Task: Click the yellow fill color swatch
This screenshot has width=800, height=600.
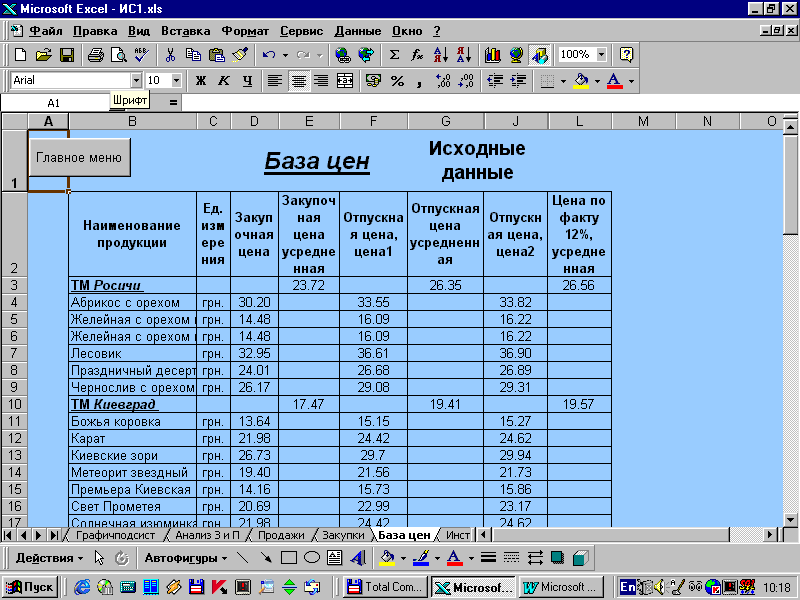Action: tap(580, 81)
